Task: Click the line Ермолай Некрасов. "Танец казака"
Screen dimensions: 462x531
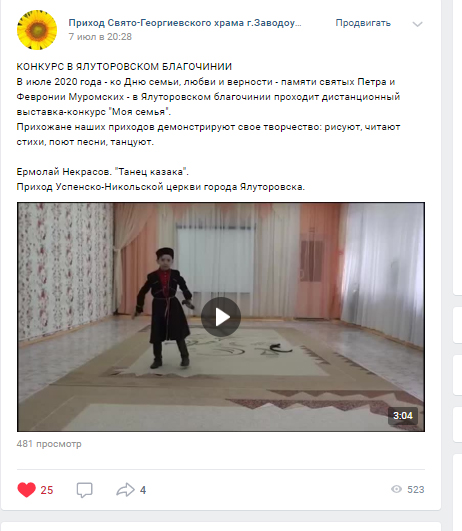Action: (103, 172)
